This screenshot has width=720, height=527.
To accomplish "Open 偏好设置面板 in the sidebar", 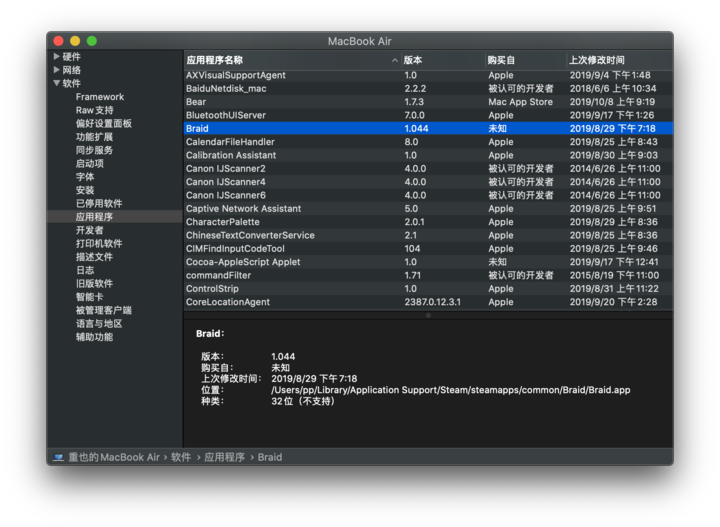I will tap(104, 123).
